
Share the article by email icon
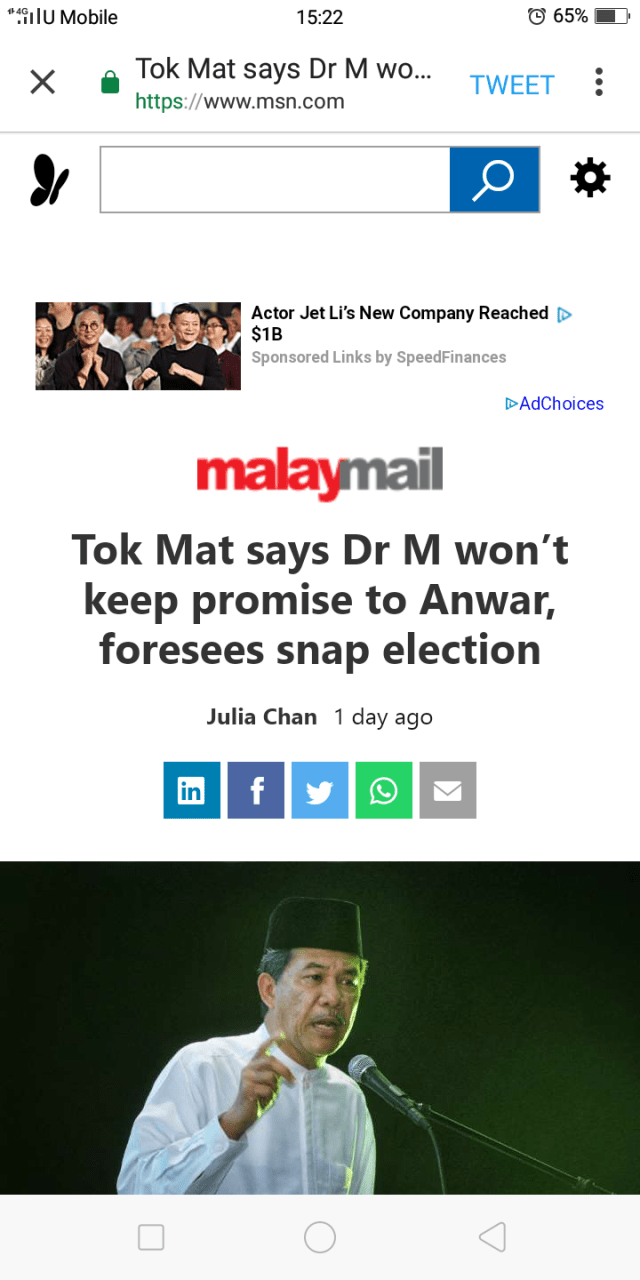point(448,790)
